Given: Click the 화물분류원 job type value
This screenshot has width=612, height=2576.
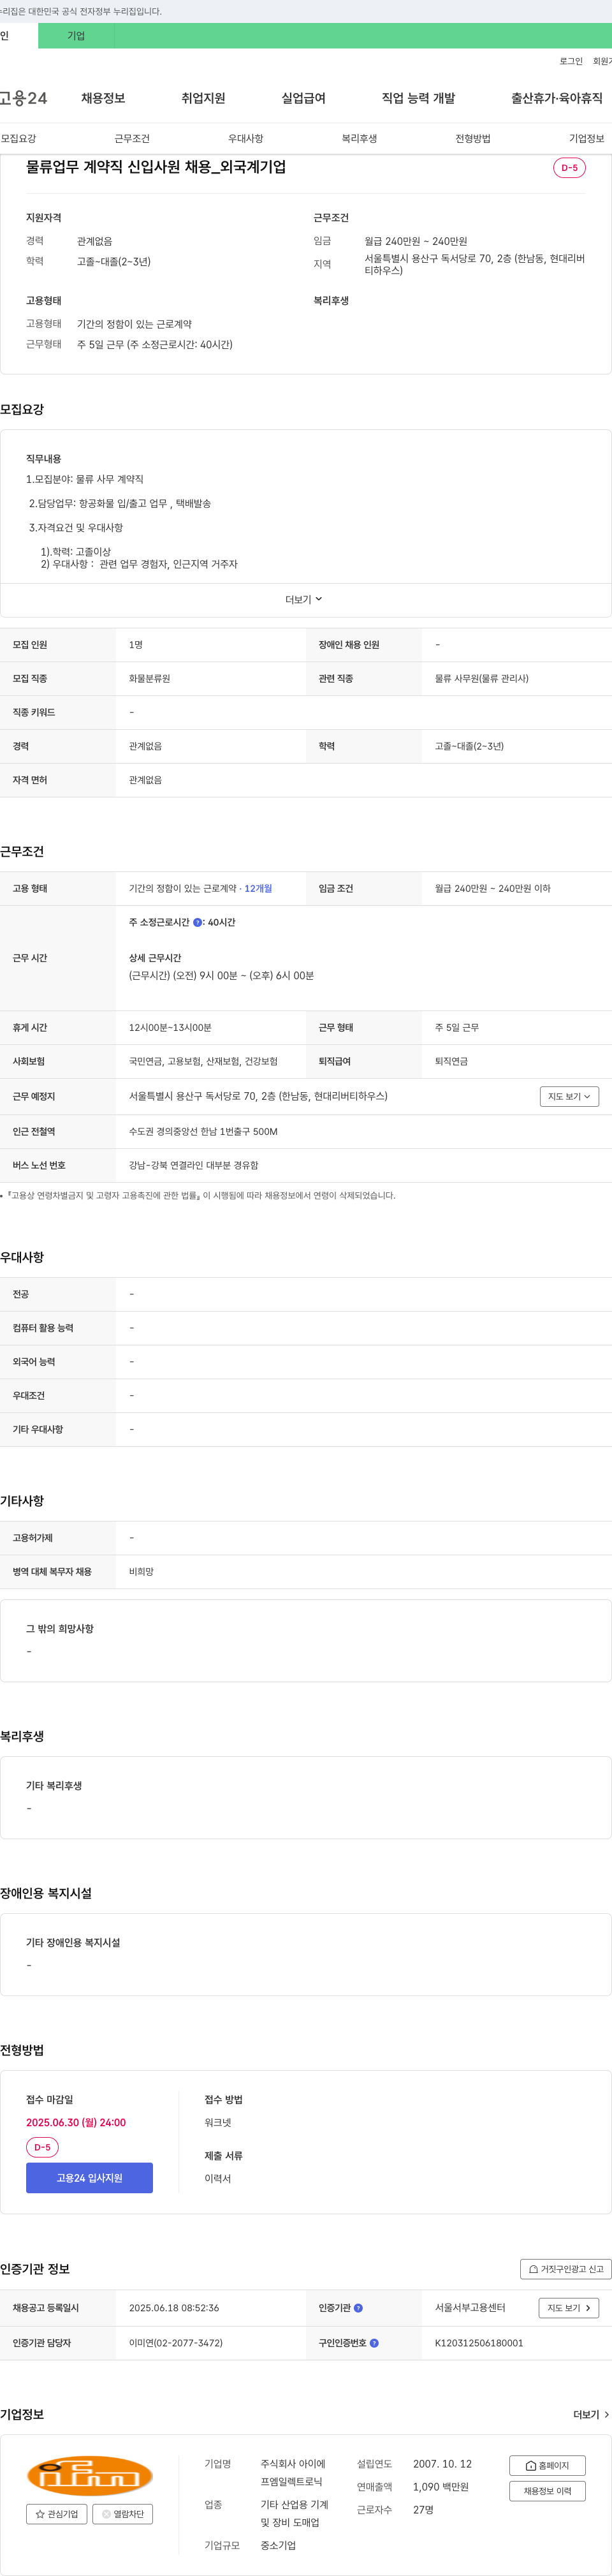Looking at the screenshot, I should click(149, 679).
